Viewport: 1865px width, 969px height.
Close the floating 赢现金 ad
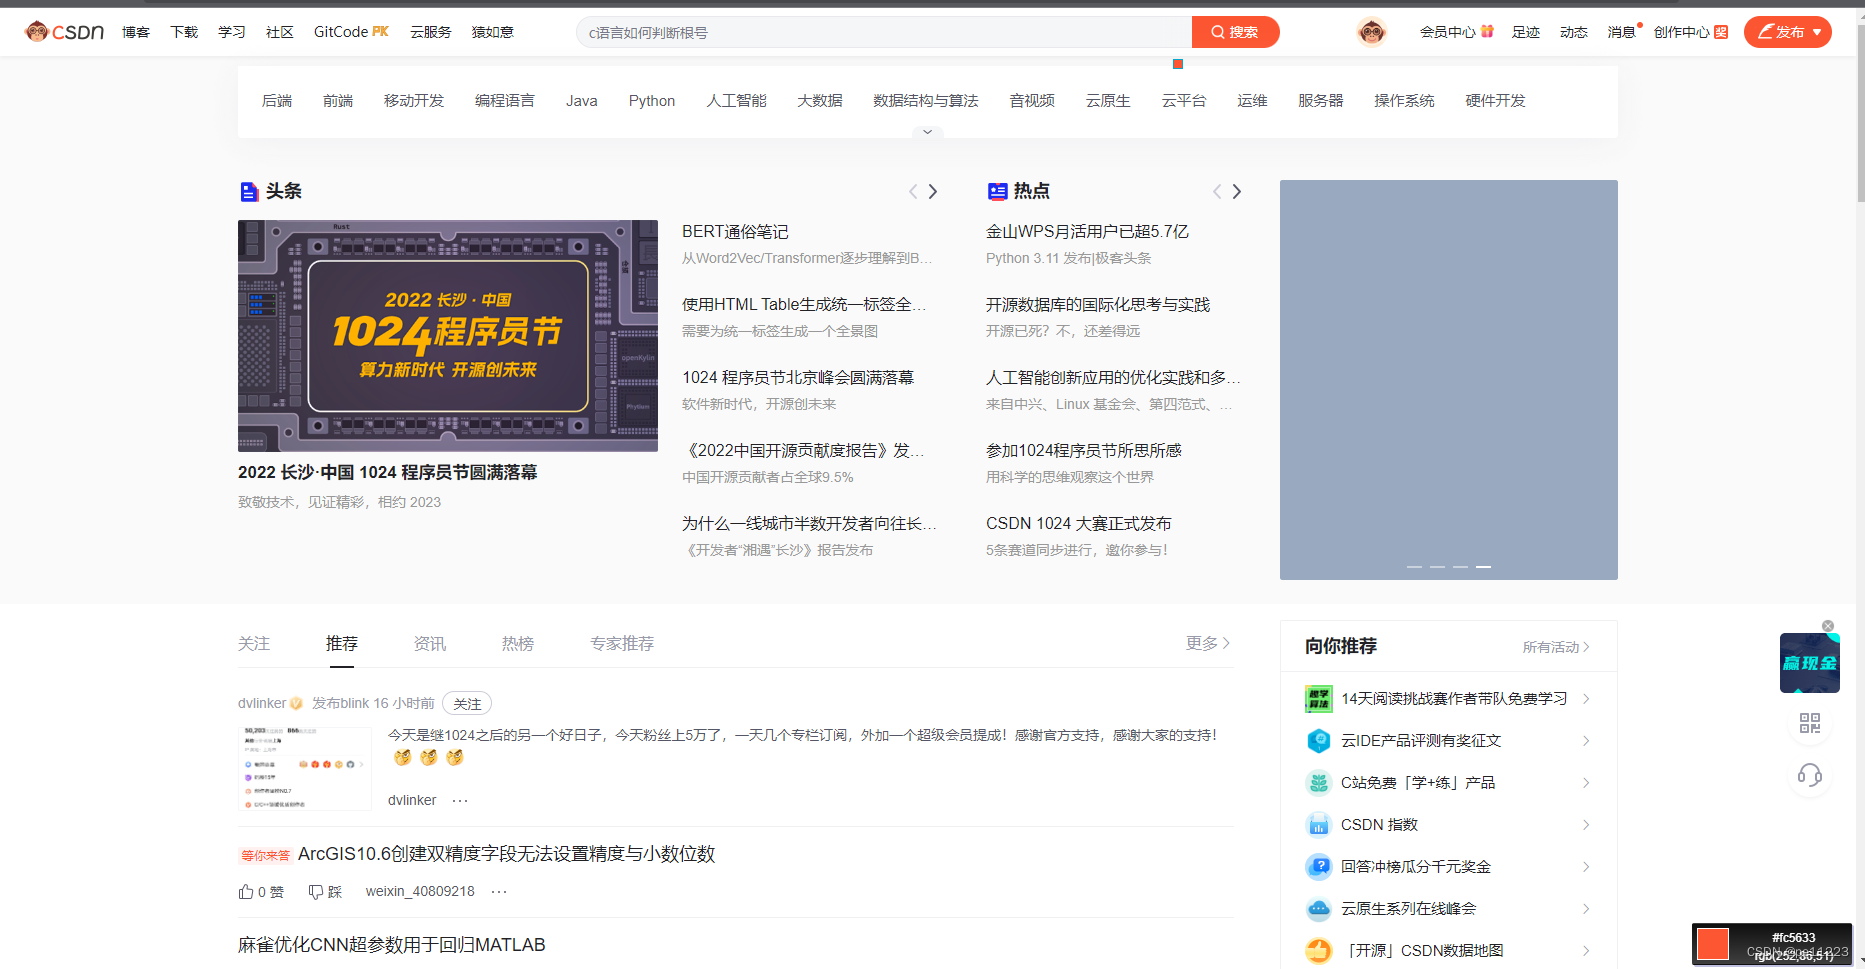pyautogui.click(x=1828, y=626)
